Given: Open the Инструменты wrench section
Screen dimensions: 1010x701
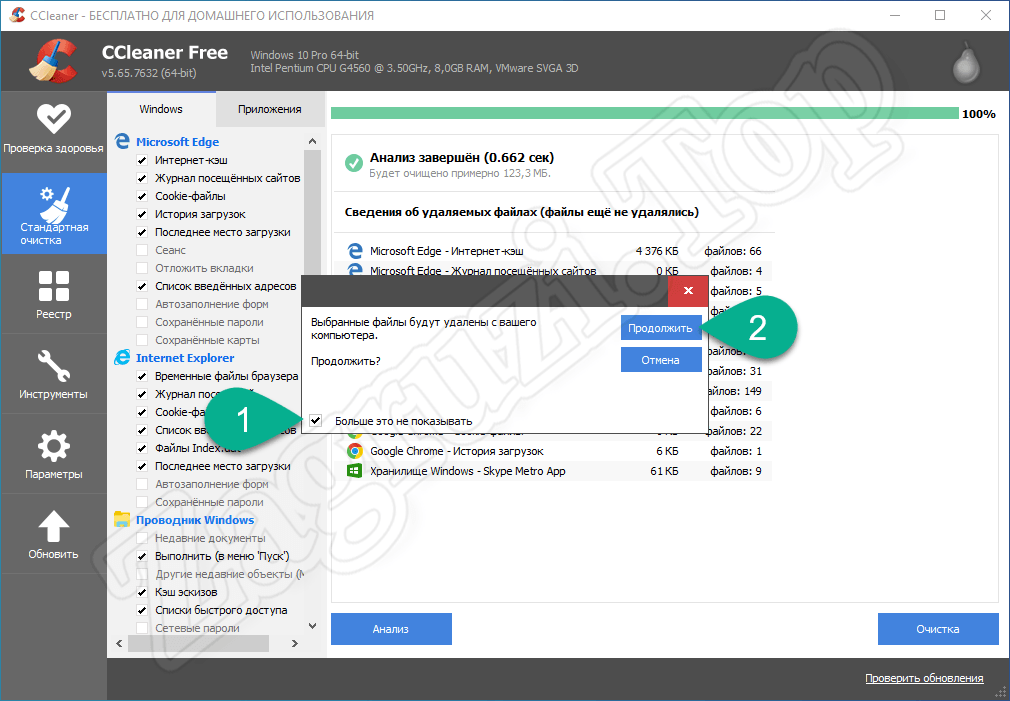Looking at the screenshot, I should tap(53, 374).
